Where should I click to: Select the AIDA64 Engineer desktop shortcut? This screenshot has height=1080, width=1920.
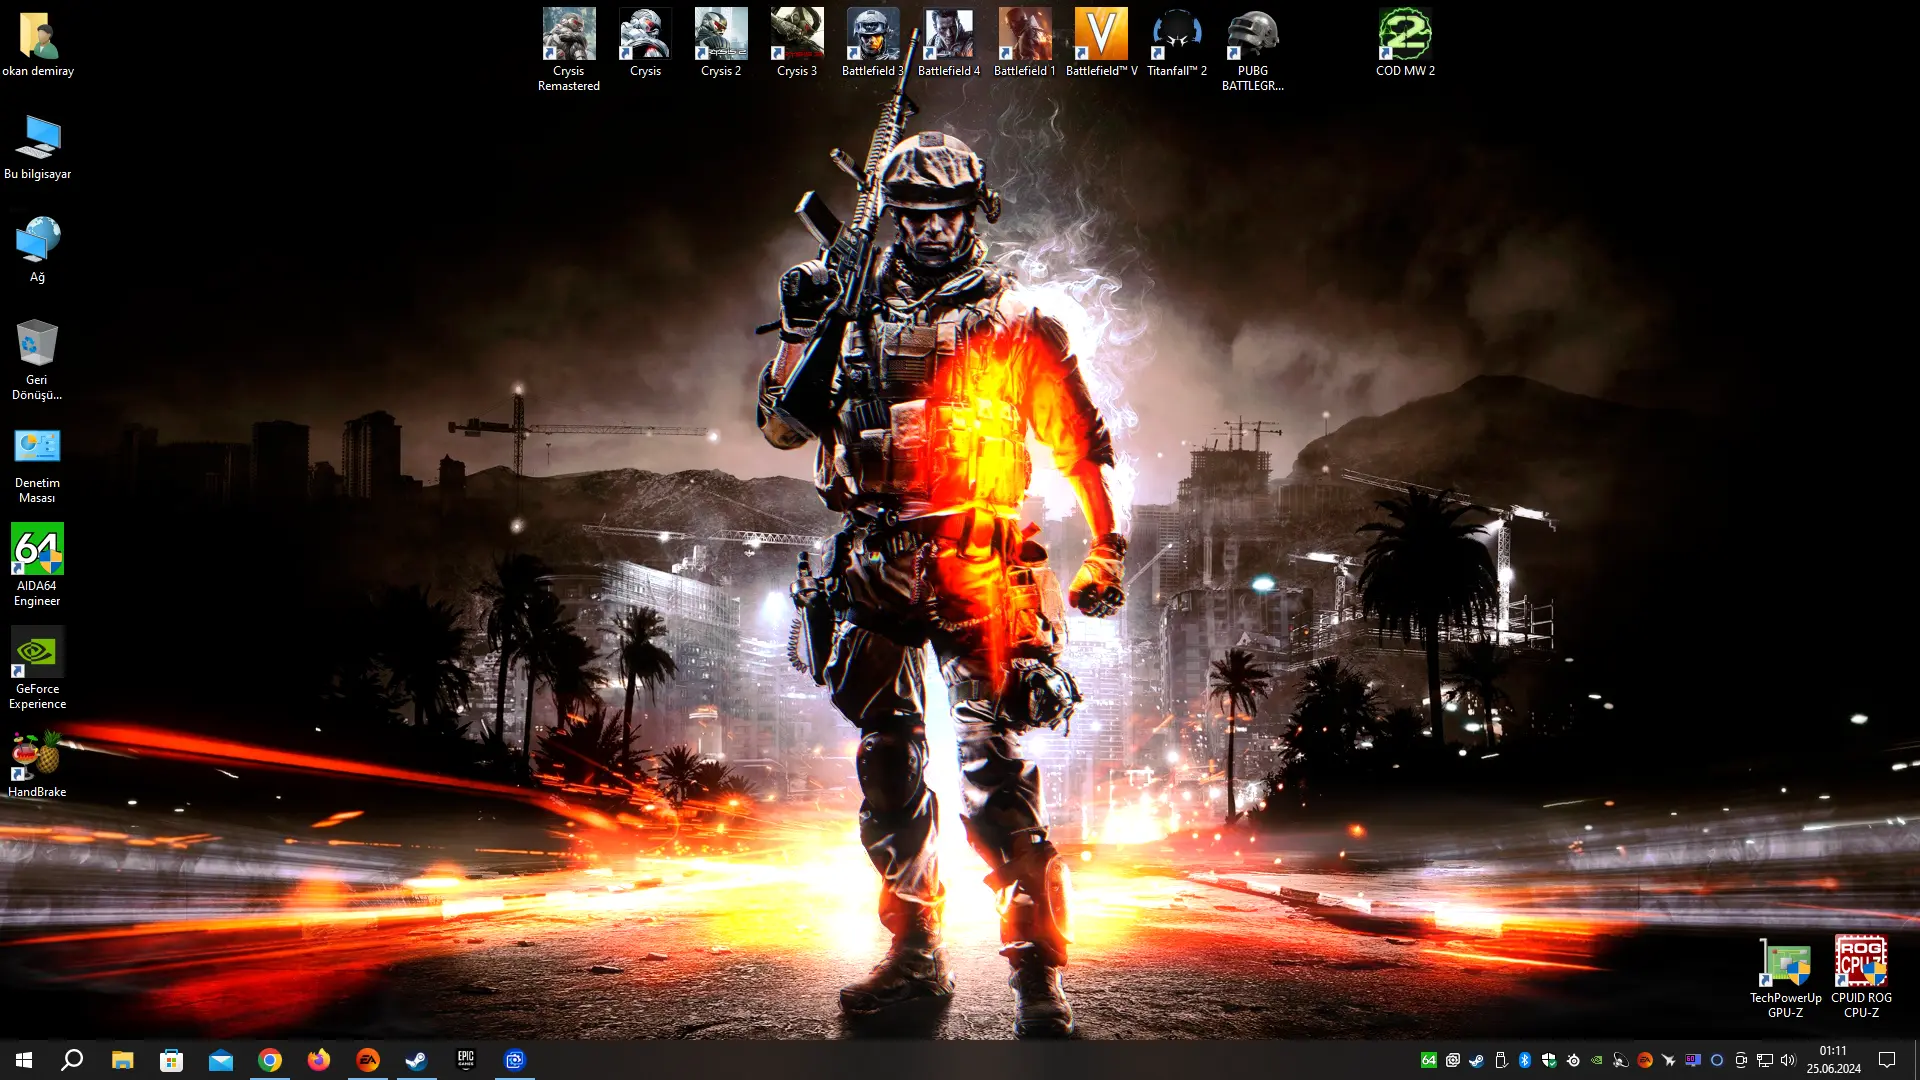tap(37, 565)
